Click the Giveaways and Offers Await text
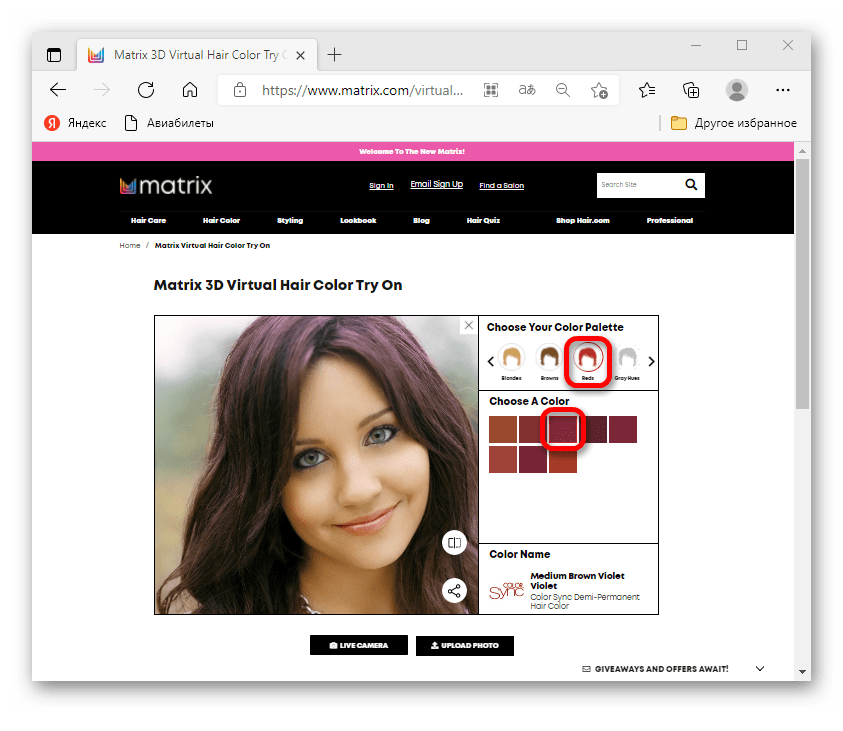The image size is (843, 731). (661, 669)
